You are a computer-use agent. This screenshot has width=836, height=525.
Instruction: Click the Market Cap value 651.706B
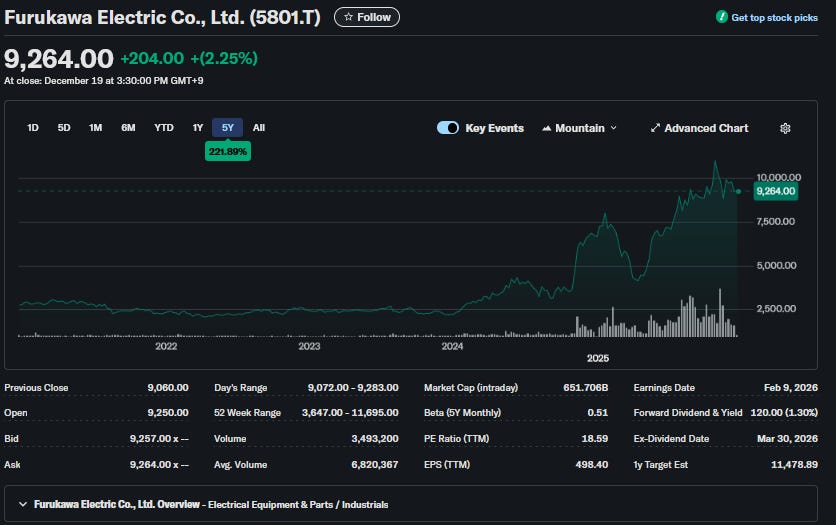click(585, 387)
